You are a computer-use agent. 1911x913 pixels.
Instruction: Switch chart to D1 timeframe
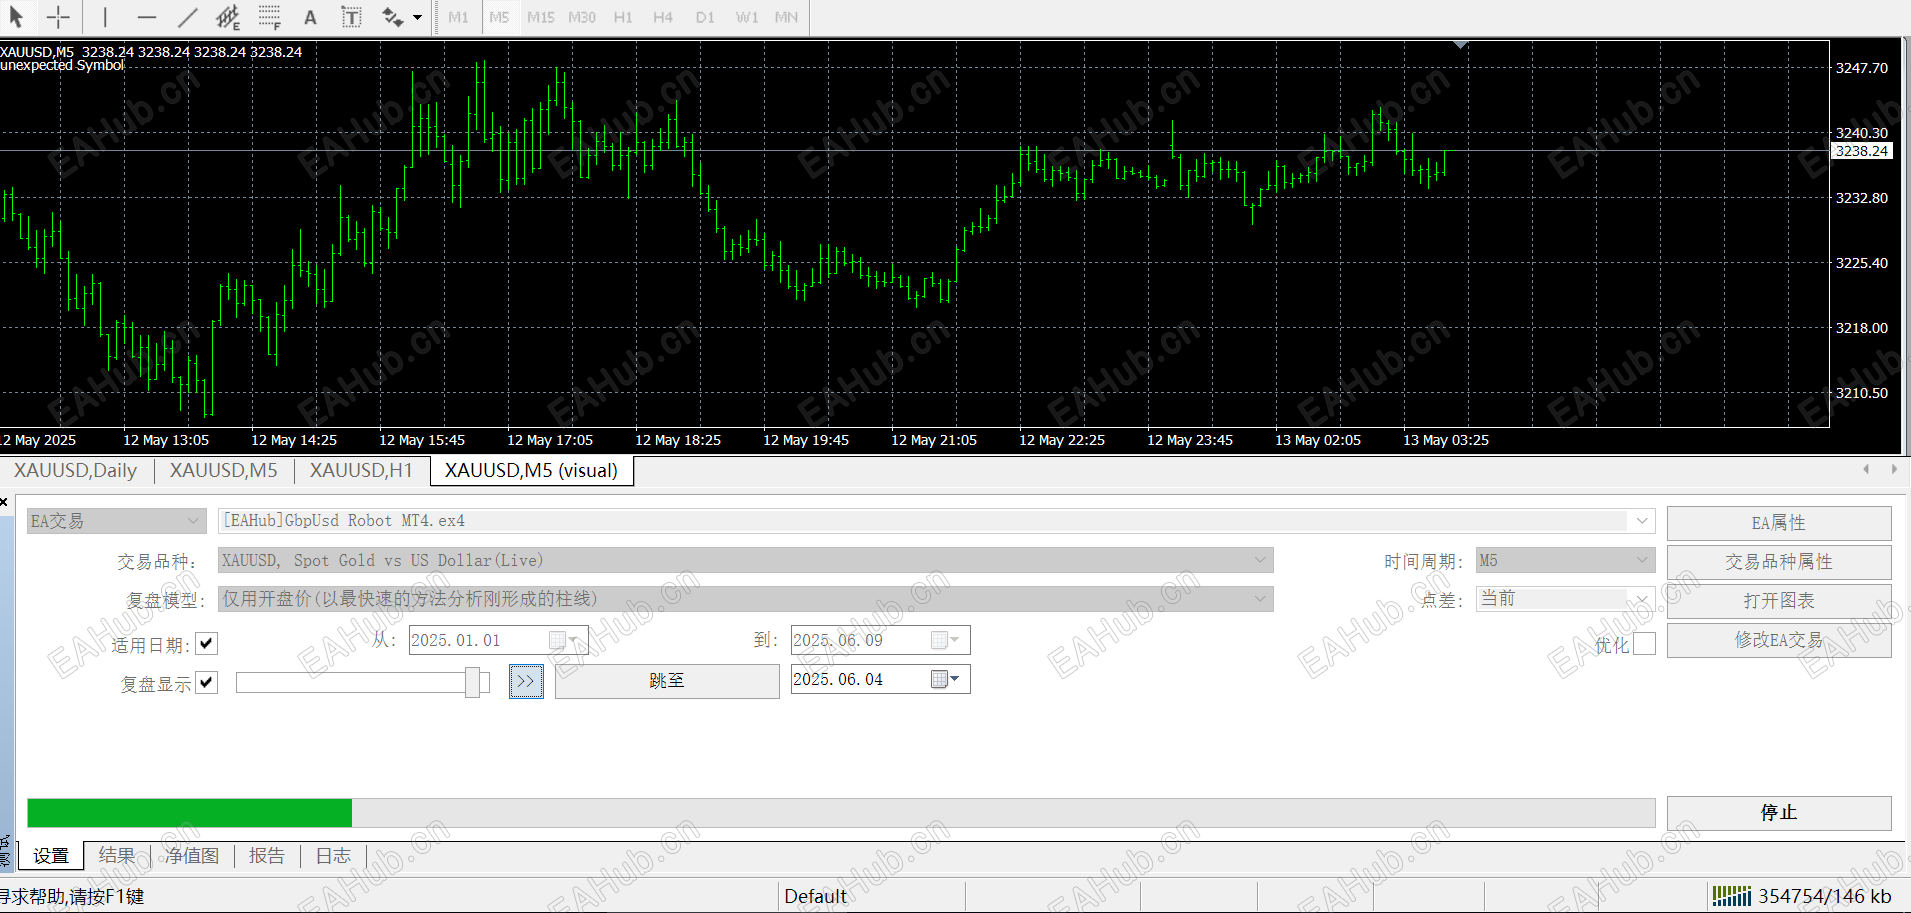click(705, 17)
